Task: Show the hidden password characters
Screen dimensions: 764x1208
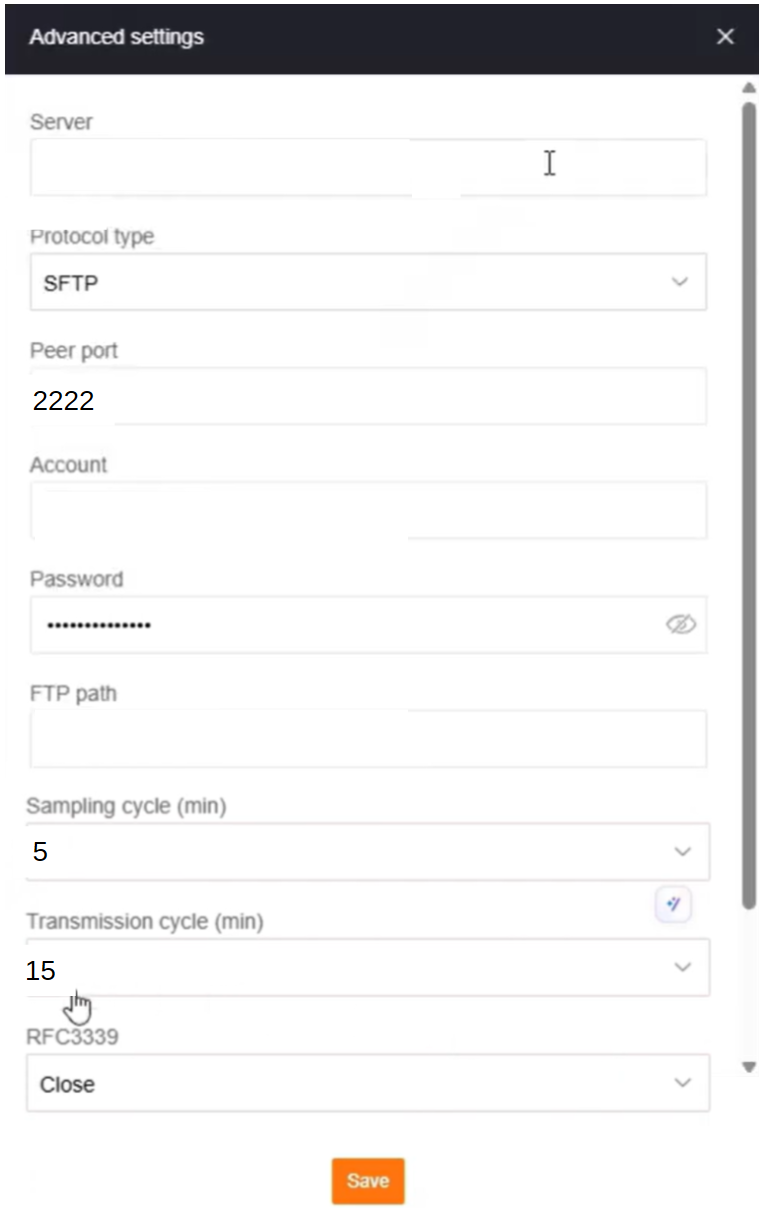Action: [x=681, y=624]
